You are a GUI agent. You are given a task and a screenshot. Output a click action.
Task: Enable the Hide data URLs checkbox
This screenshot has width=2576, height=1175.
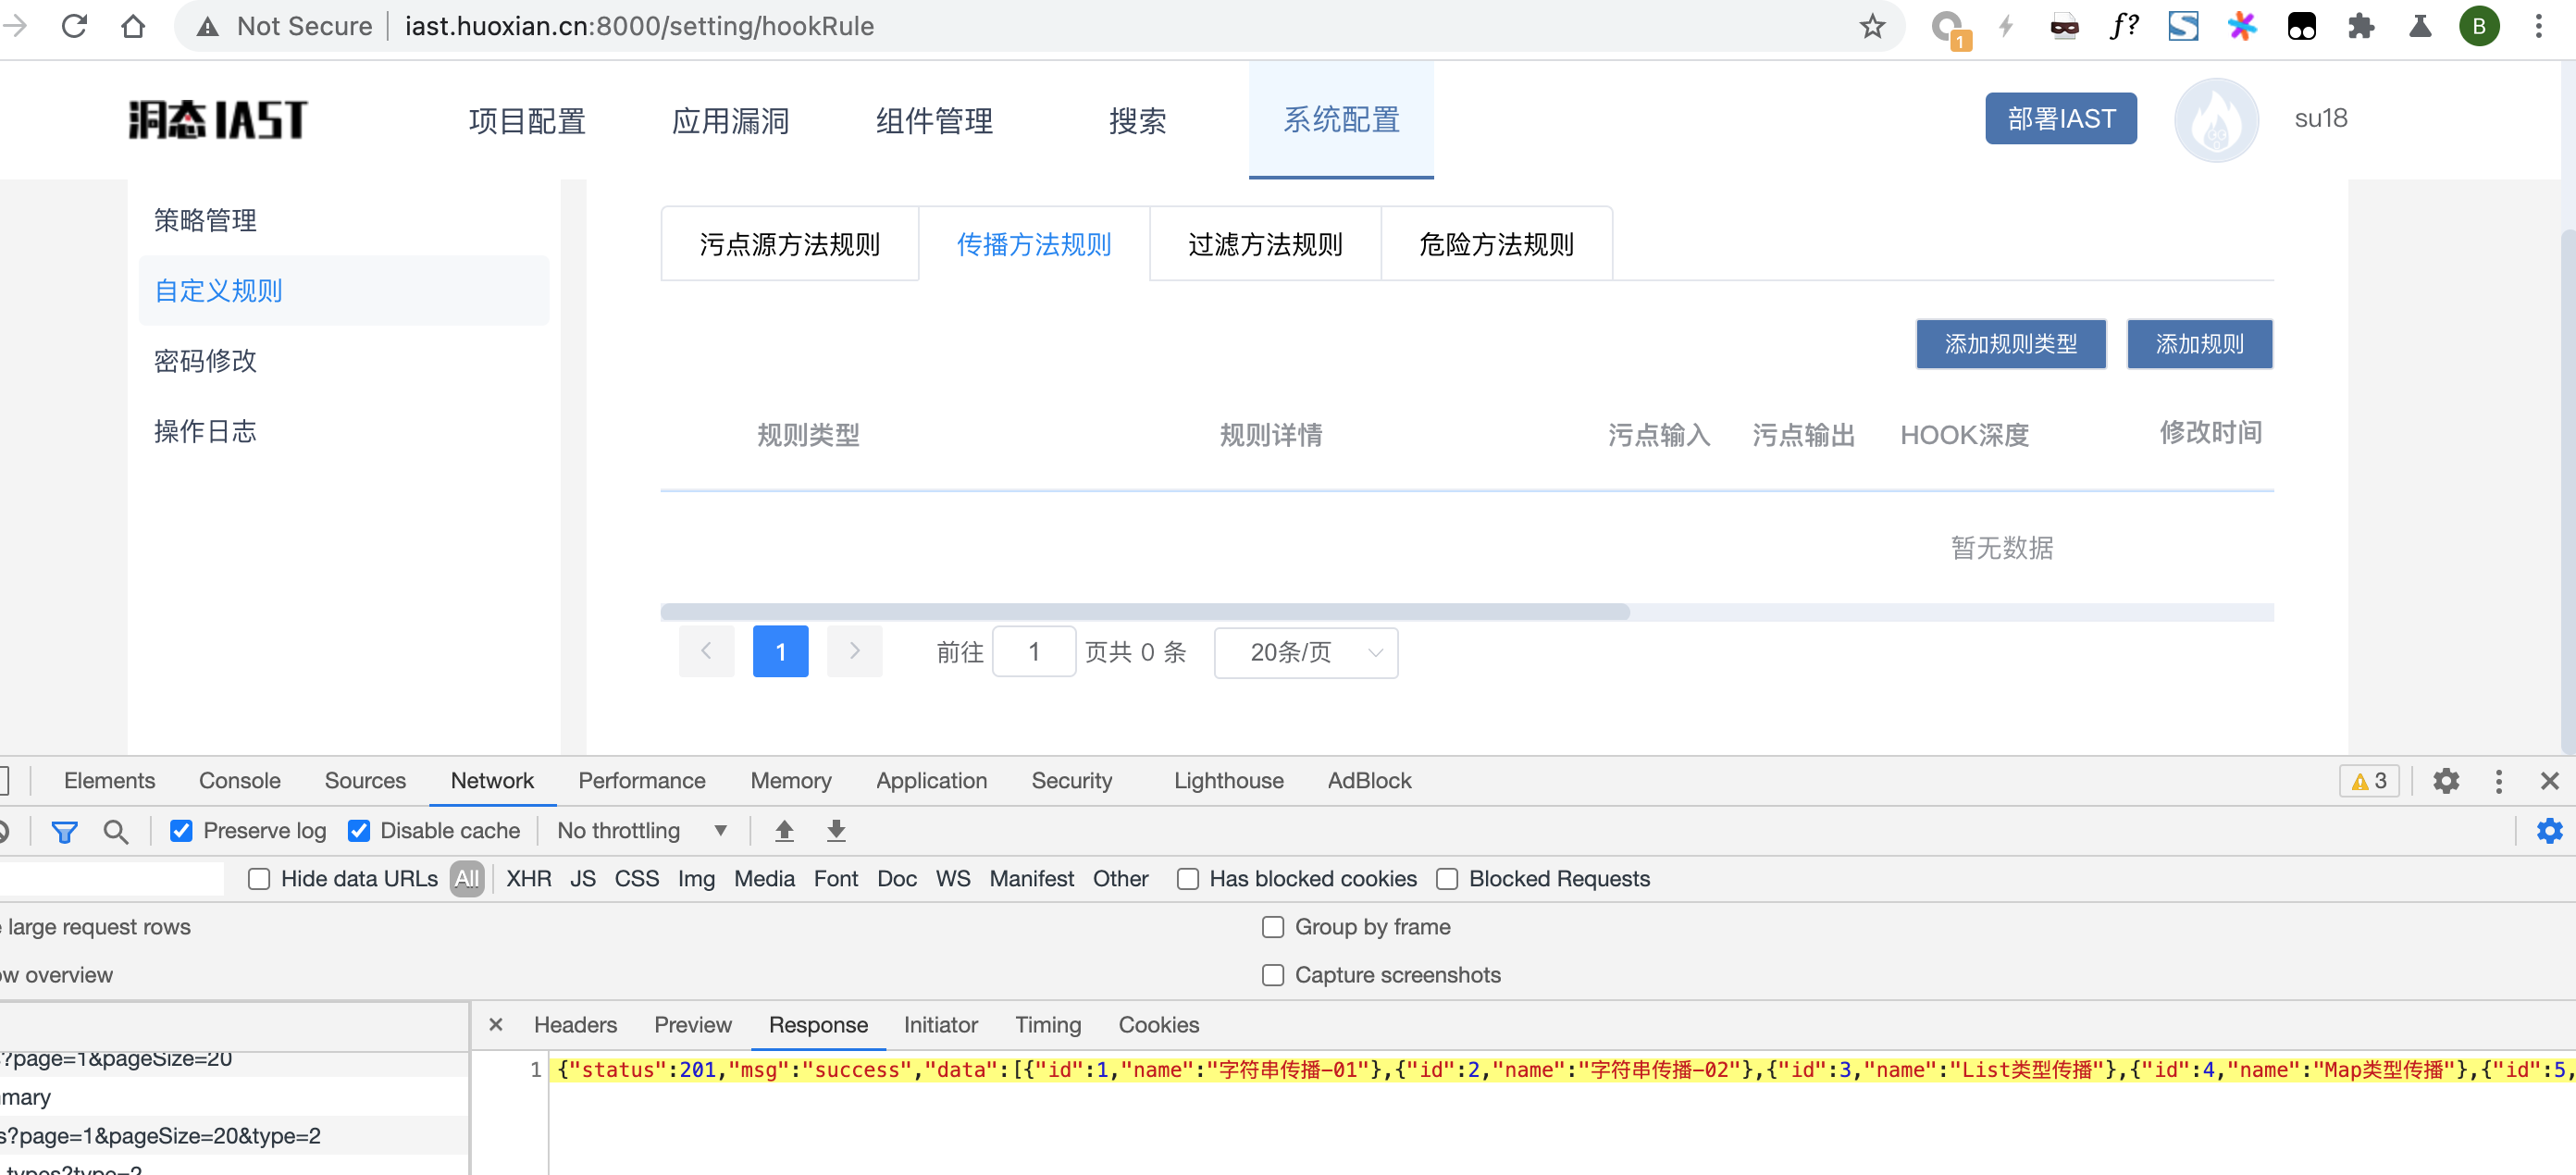point(259,879)
